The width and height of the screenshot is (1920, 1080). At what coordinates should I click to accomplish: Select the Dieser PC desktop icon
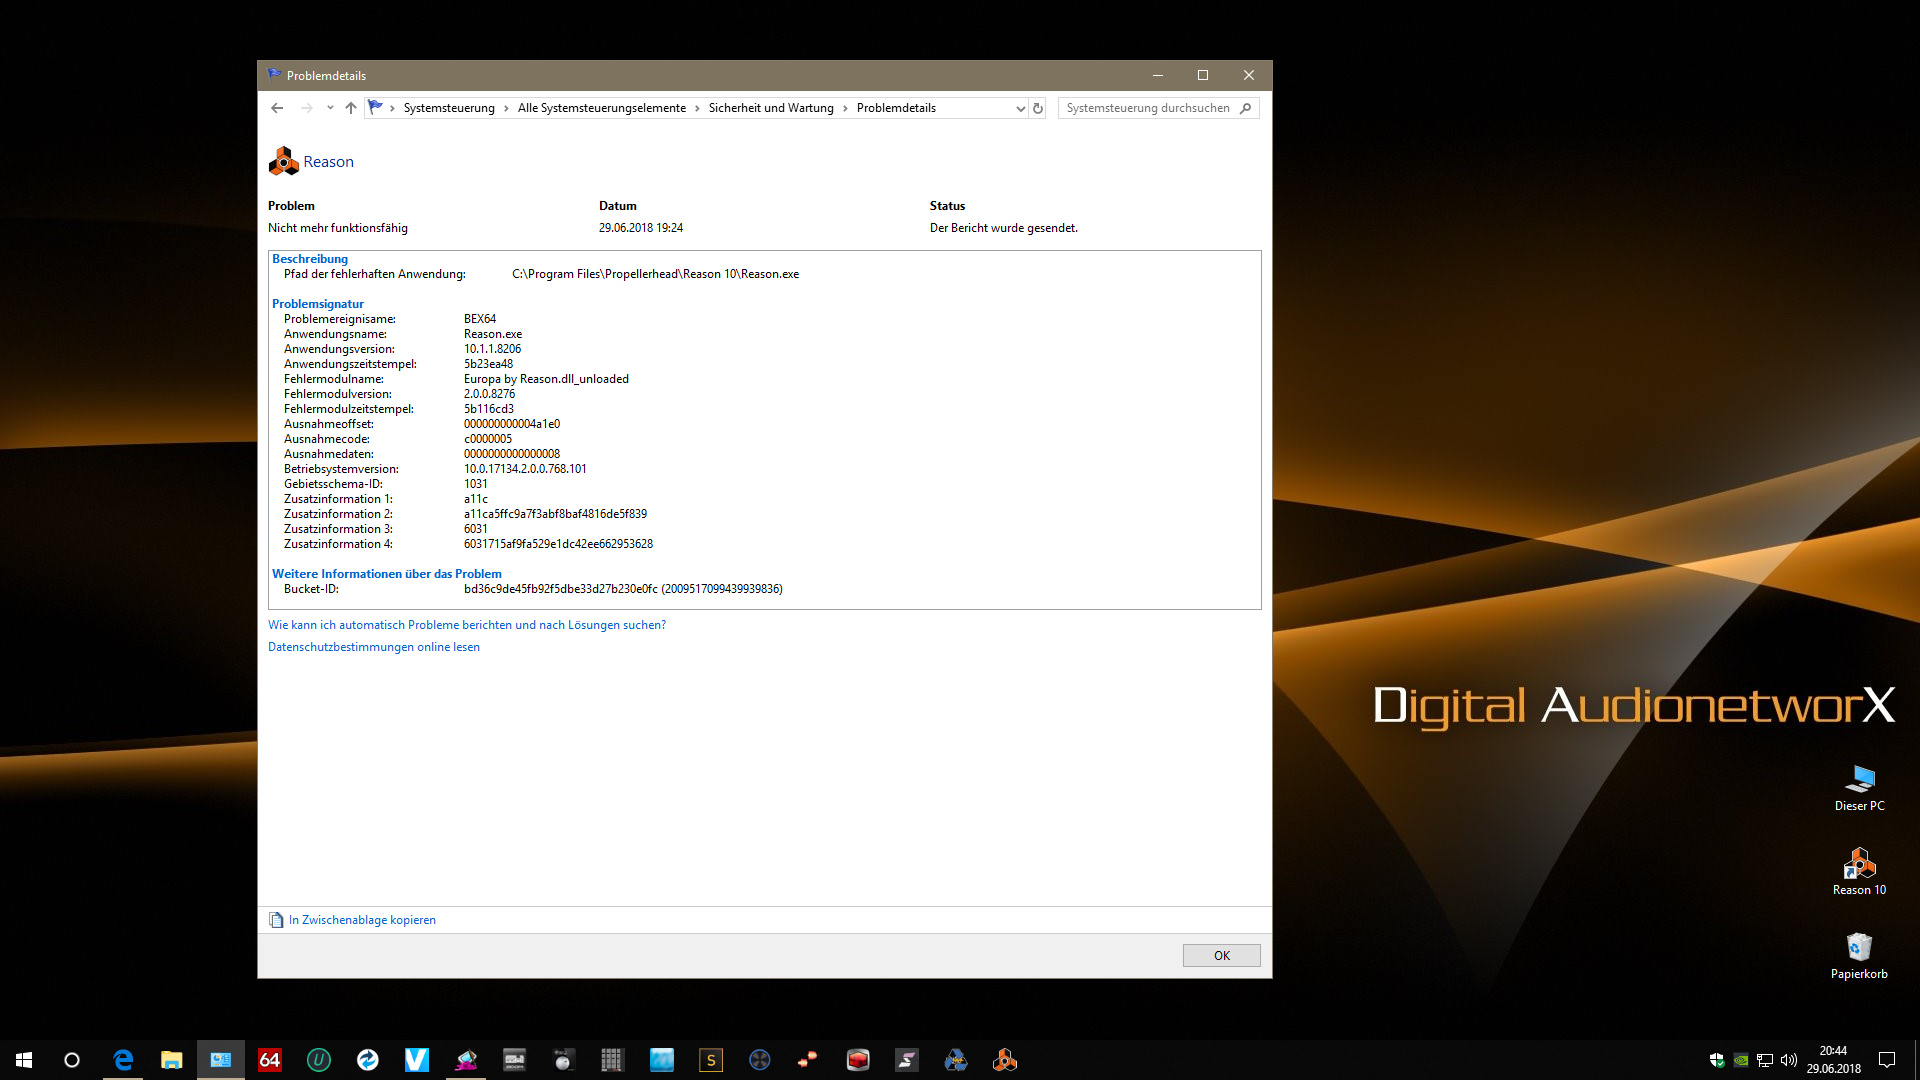click(x=1859, y=788)
